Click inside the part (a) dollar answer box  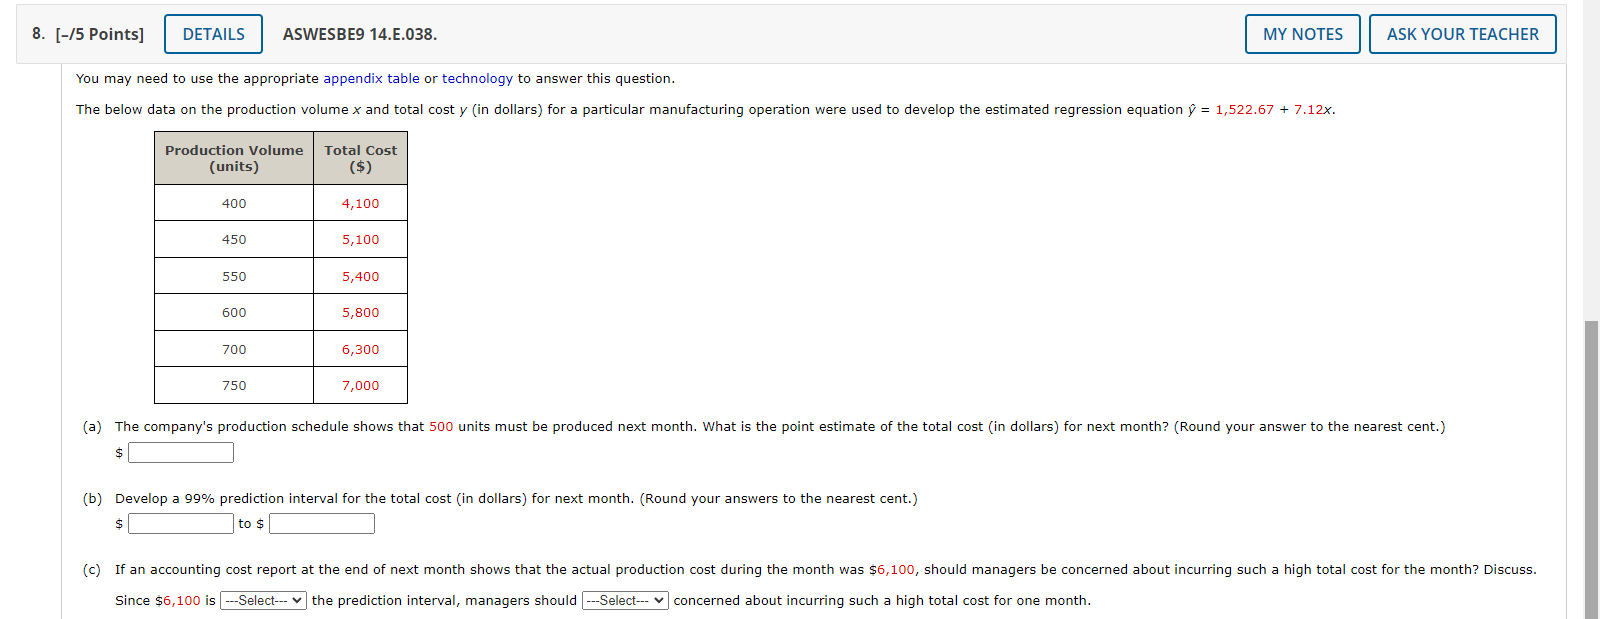click(181, 452)
